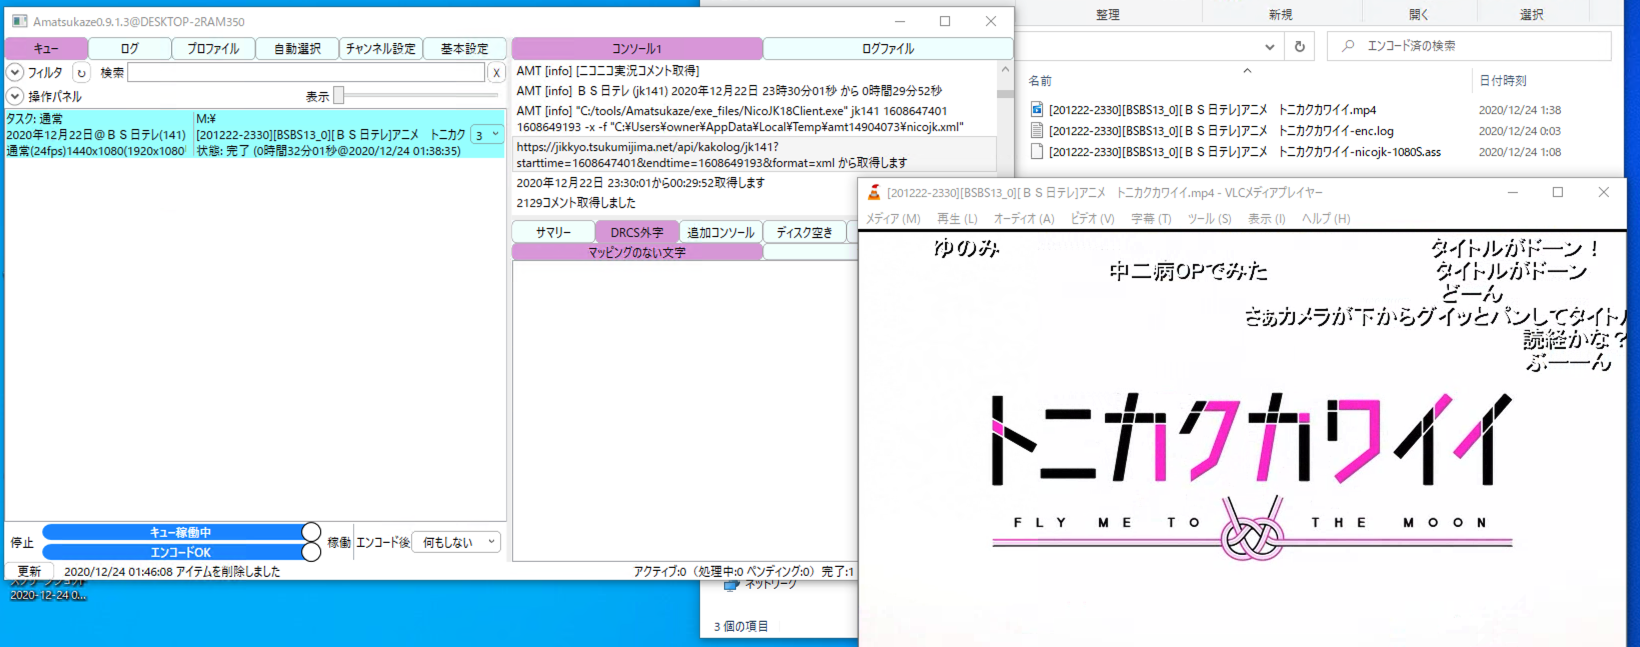Image resolution: width=1640 pixels, height=647 pixels.
Task: Select the ログファイル tab
Action: [x=888, y=48]
